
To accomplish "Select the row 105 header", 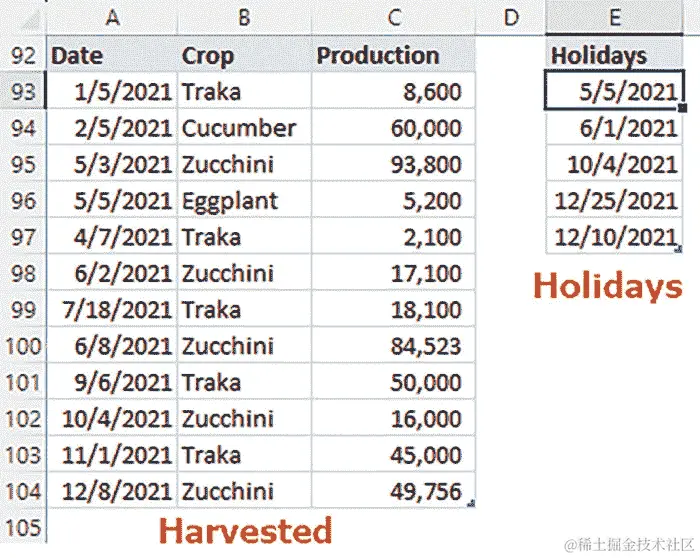I will (x=23, y=528).
